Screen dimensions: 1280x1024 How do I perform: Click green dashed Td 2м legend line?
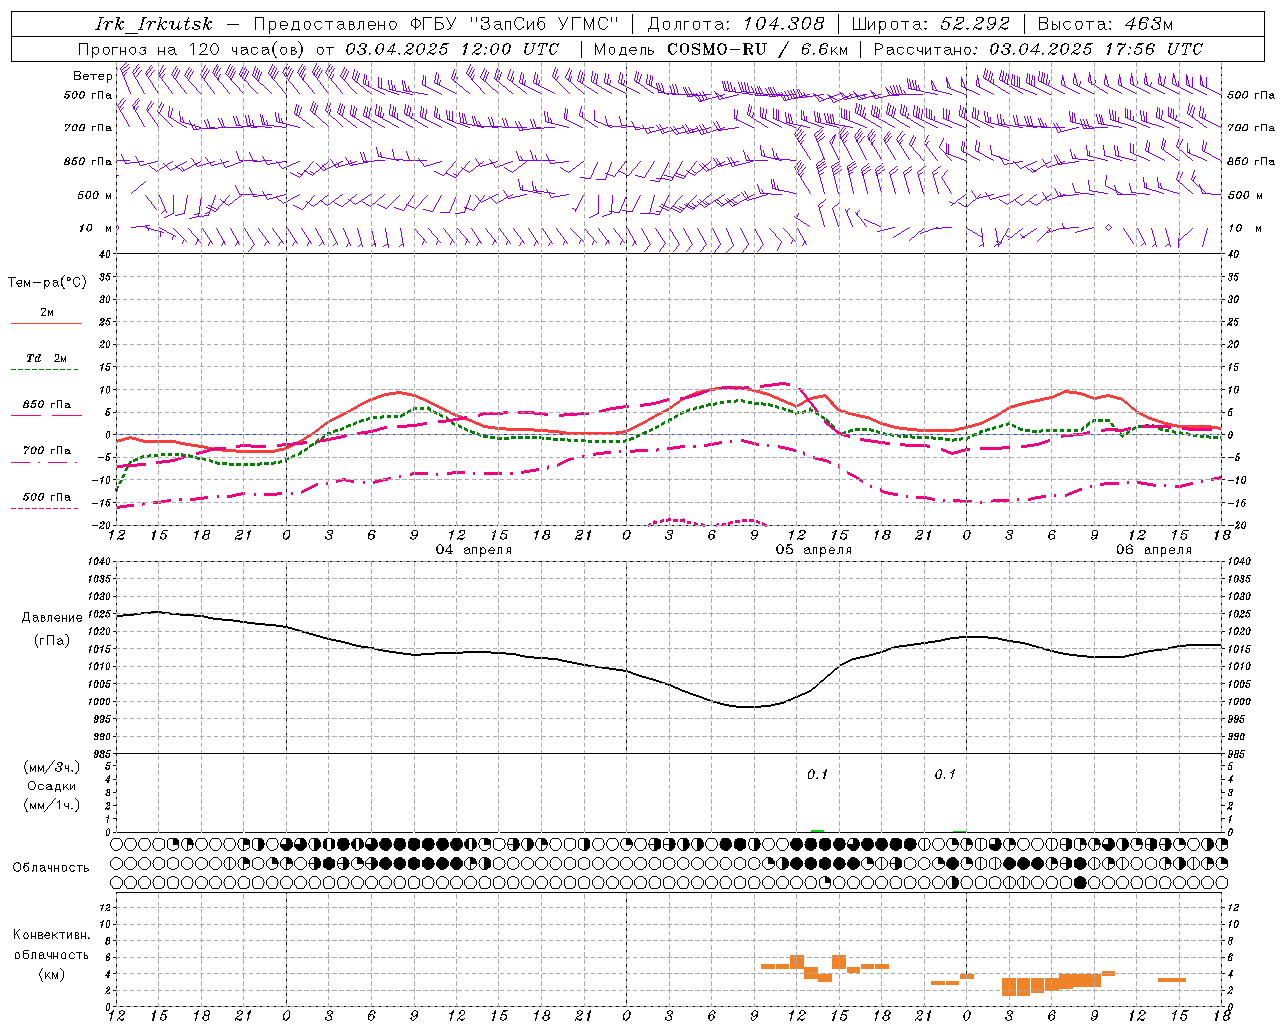click(44, 370)
